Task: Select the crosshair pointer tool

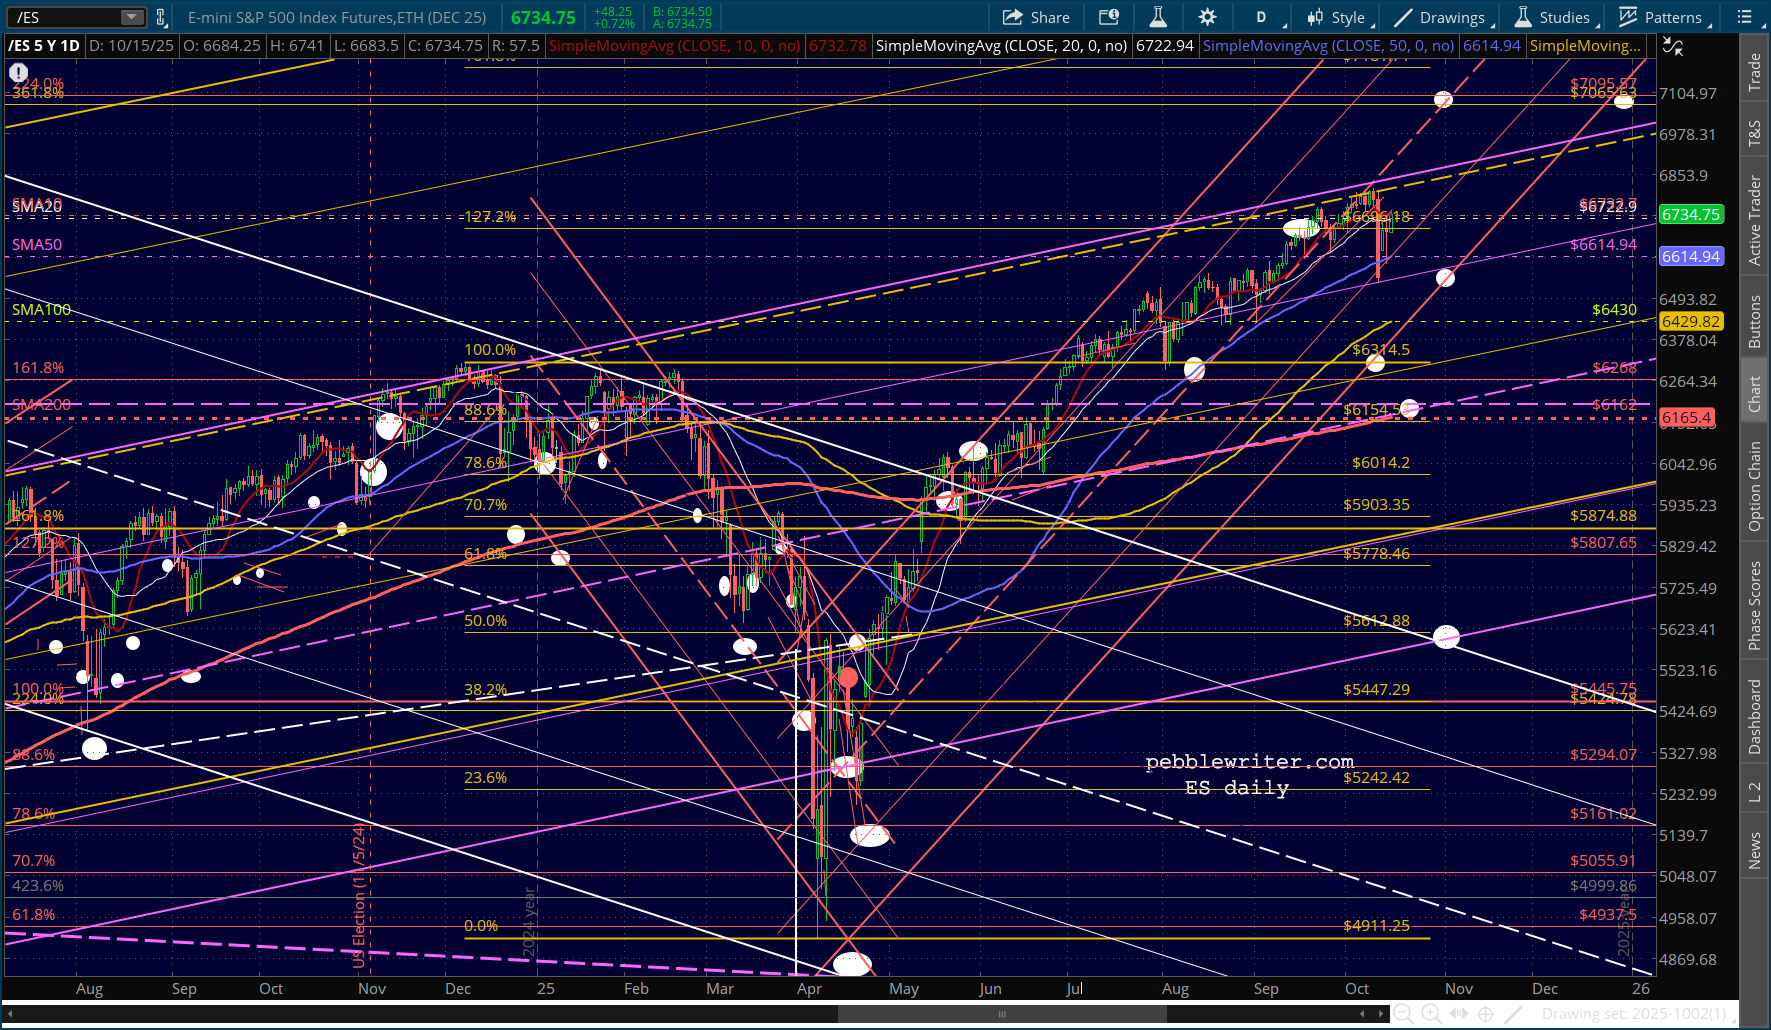Action: pos(1486,1014)
